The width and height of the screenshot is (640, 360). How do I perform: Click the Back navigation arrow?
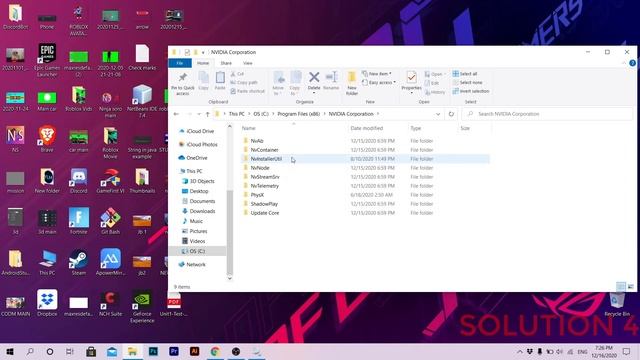coord(176,114)
